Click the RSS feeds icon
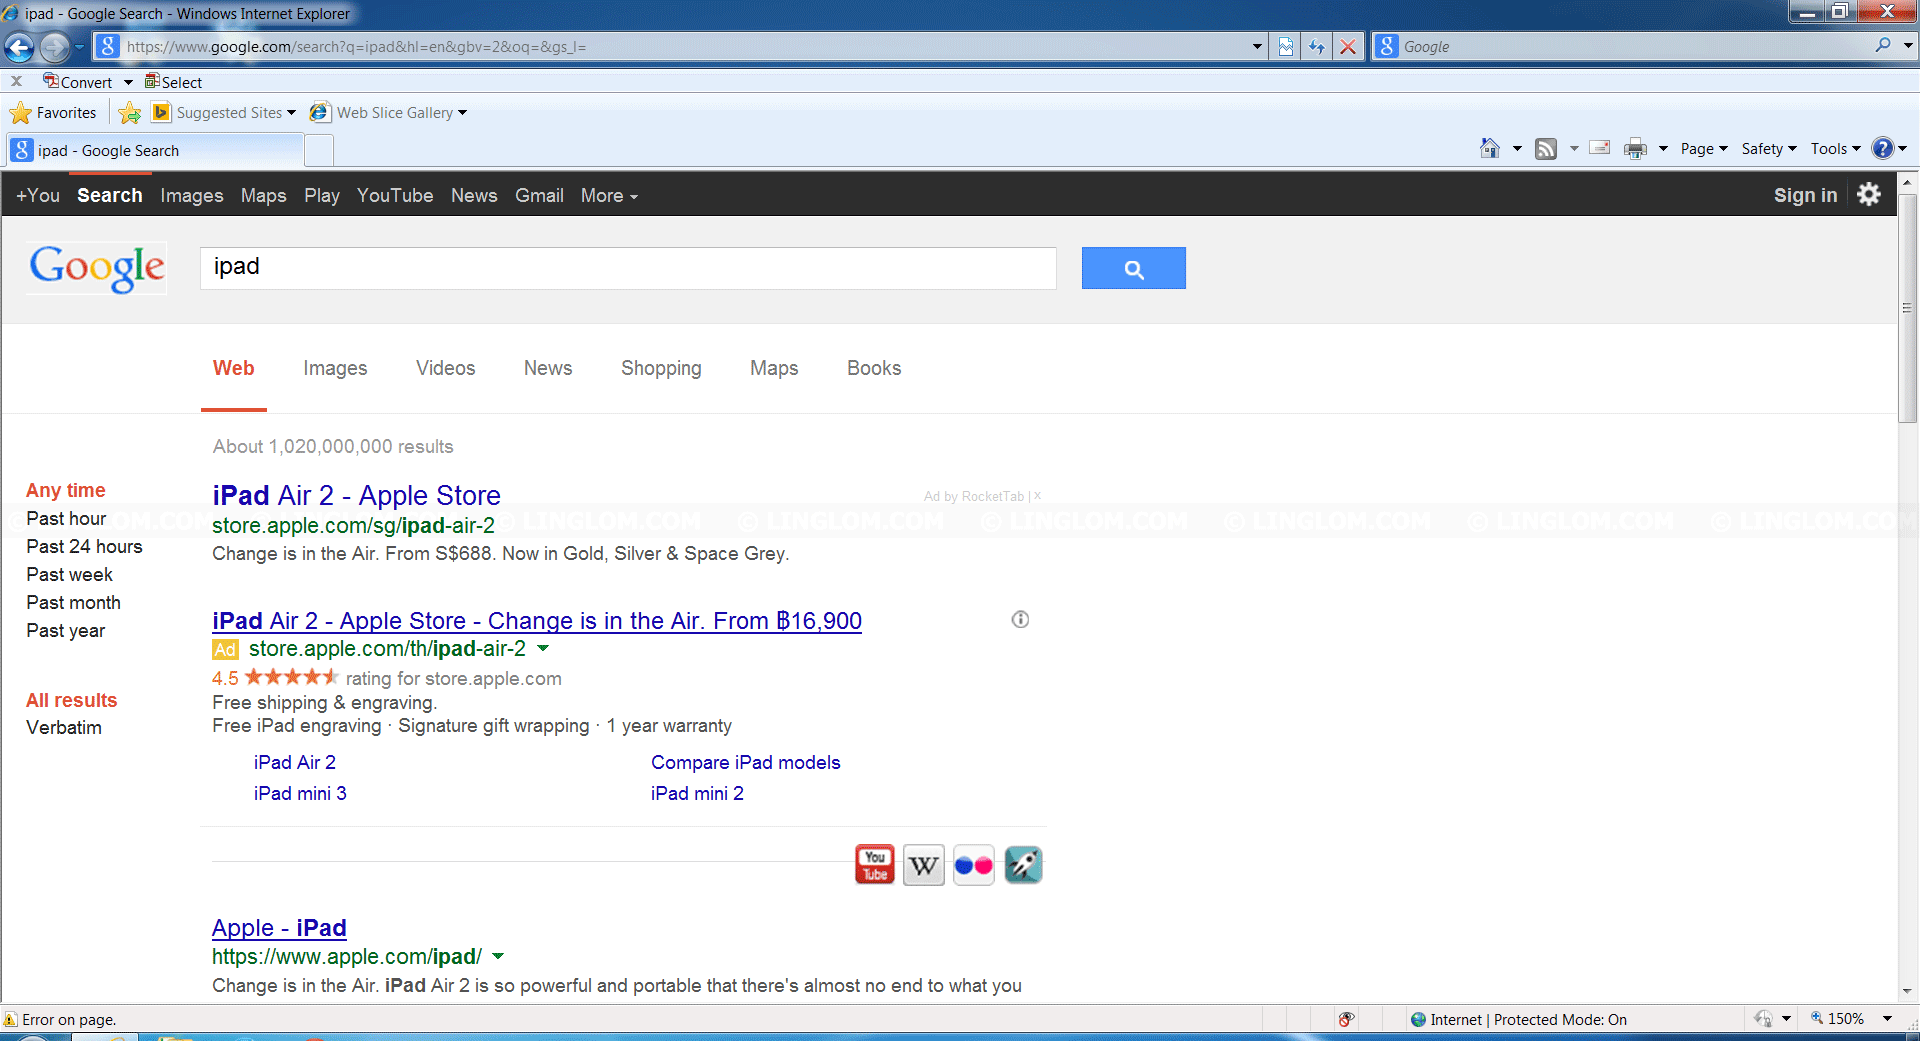Viewport: 1920px width, 1041px height. click(x=1546, y=149)
